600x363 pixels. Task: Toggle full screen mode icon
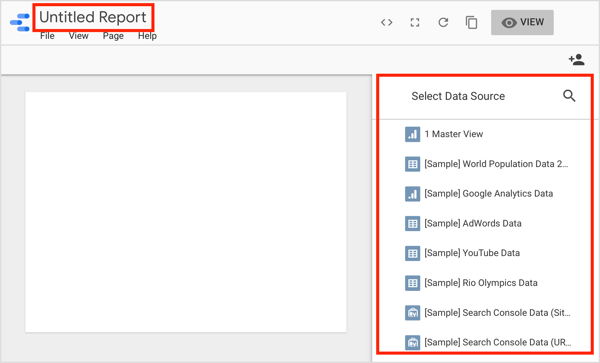[x=415, y=23]
